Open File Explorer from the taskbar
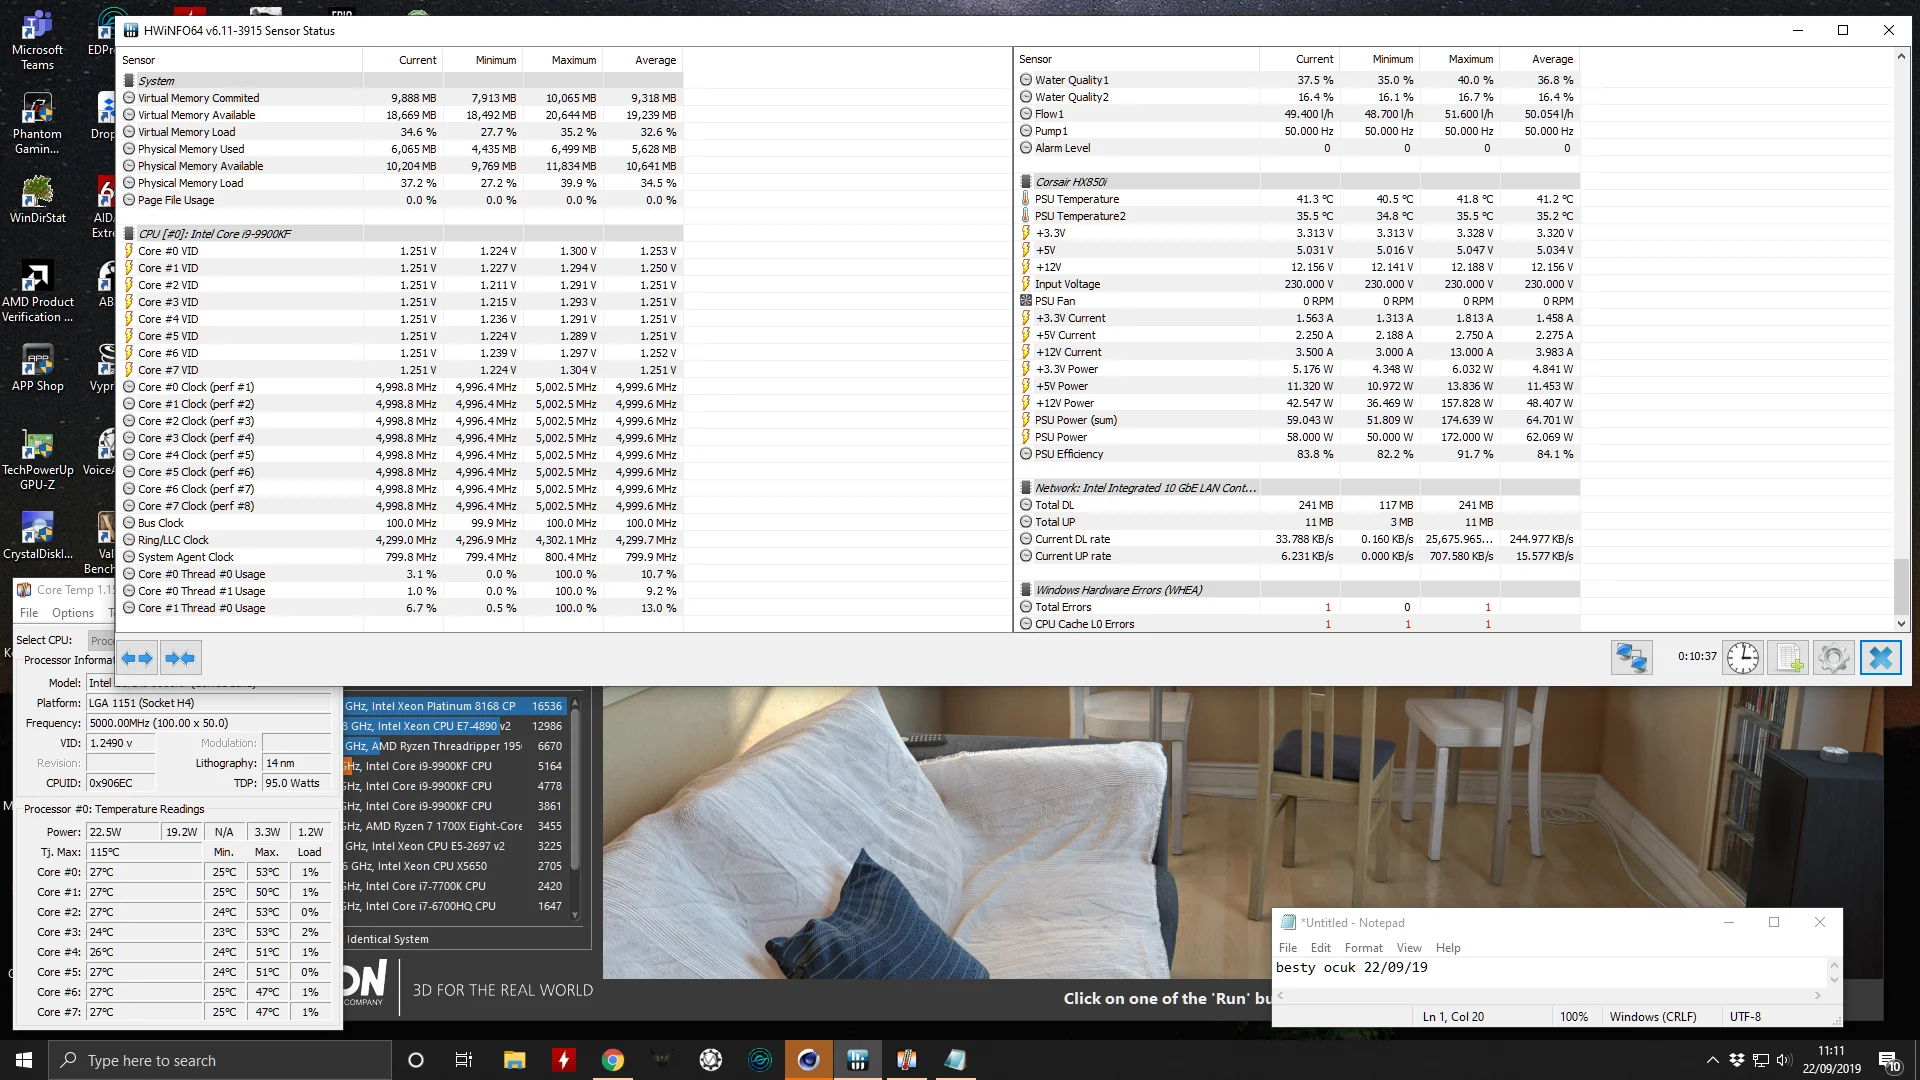This screenshot has width=1920, height=1080. click(515, 1060)
